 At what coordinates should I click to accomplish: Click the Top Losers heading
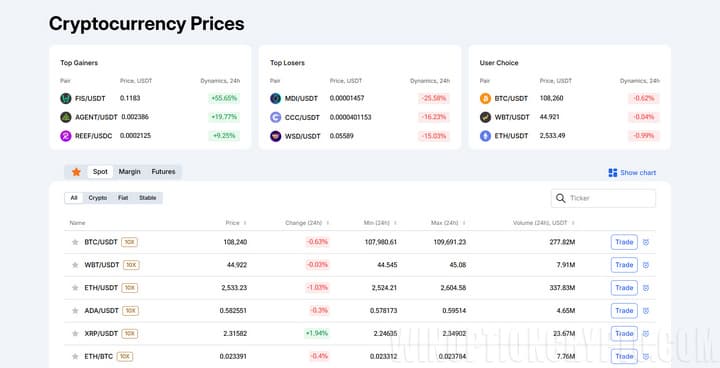click(287, 63)
